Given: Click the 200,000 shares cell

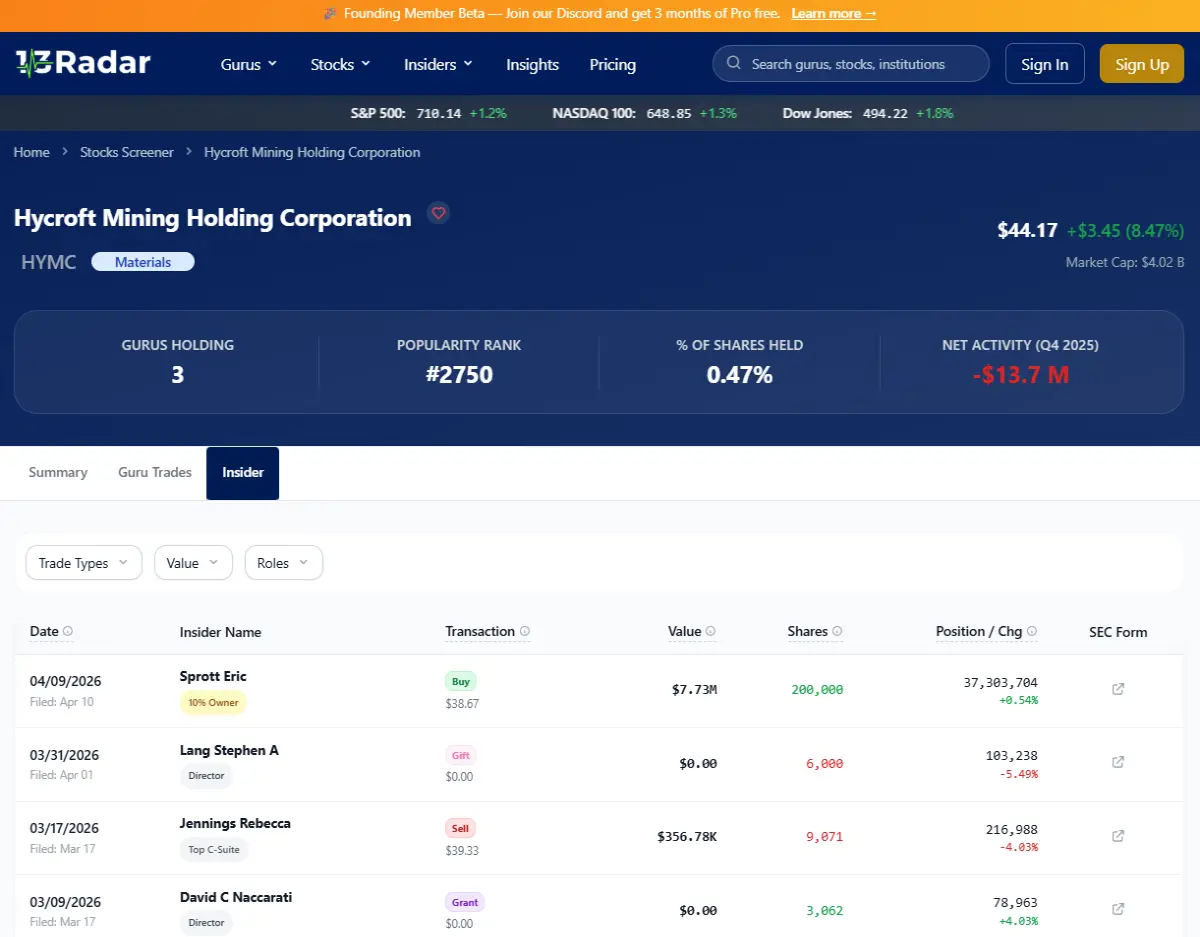Looking at the screenshot, I should (x=817, y=690).
